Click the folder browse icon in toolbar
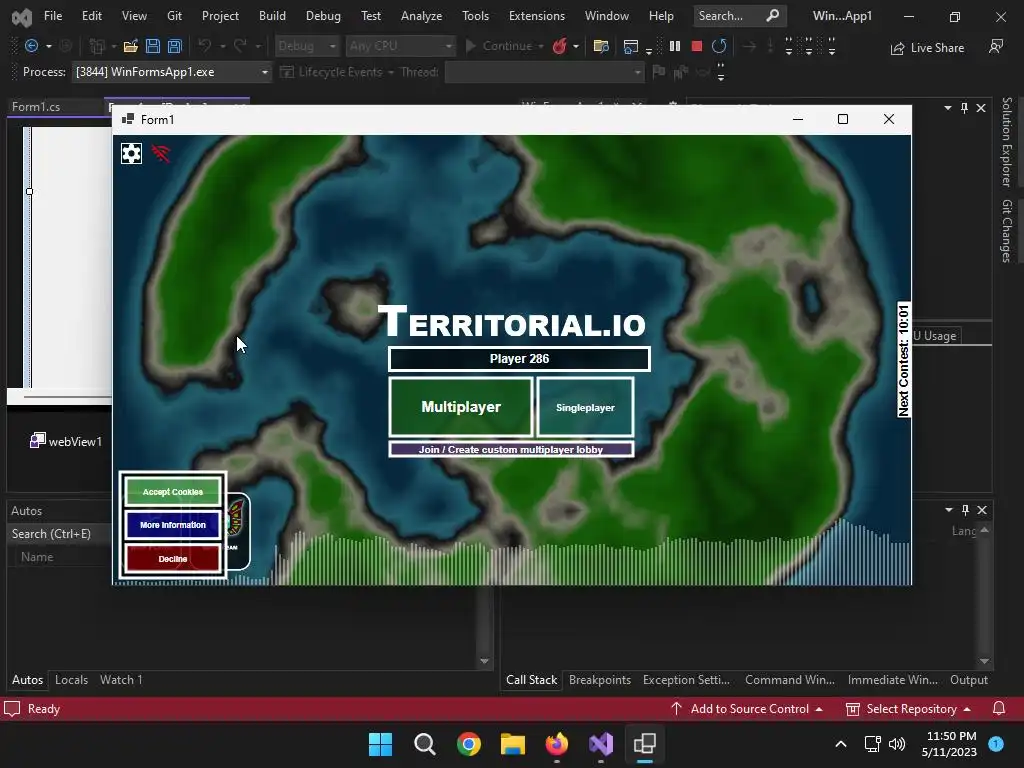Viewport: 1024px width, 768px height. (601, 46)
